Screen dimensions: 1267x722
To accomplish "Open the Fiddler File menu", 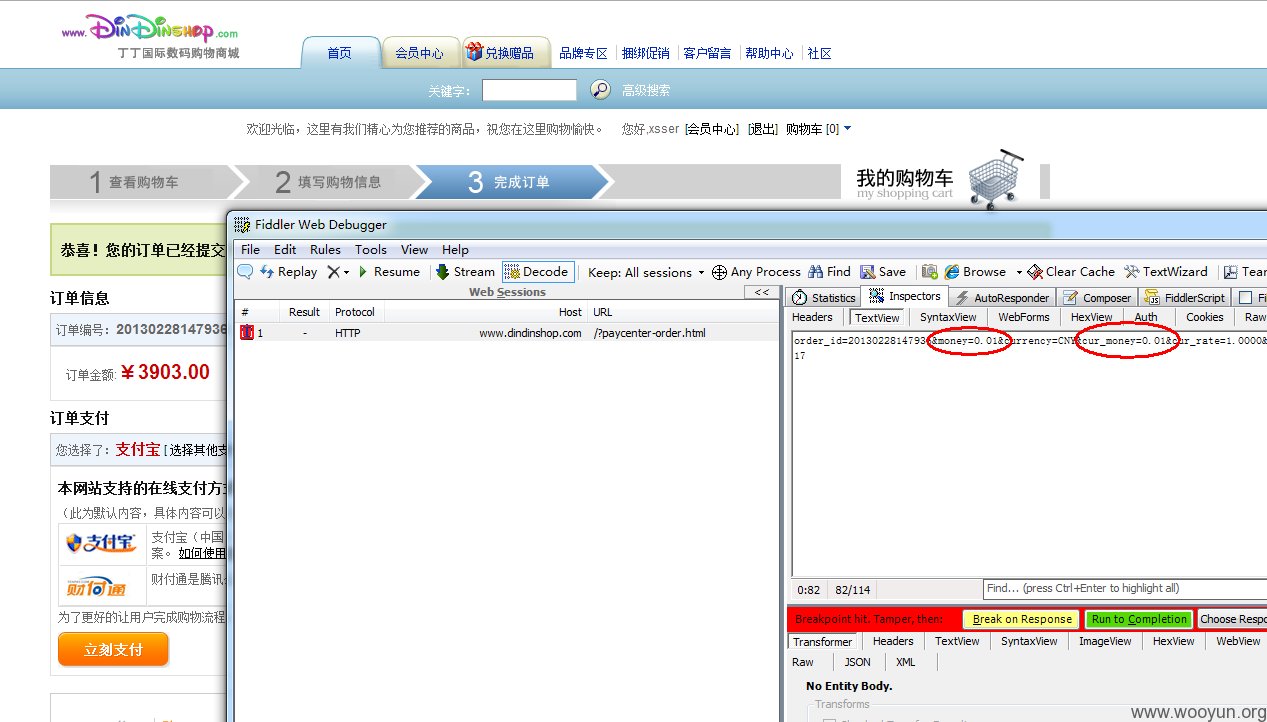I will (x=250, y=250).
